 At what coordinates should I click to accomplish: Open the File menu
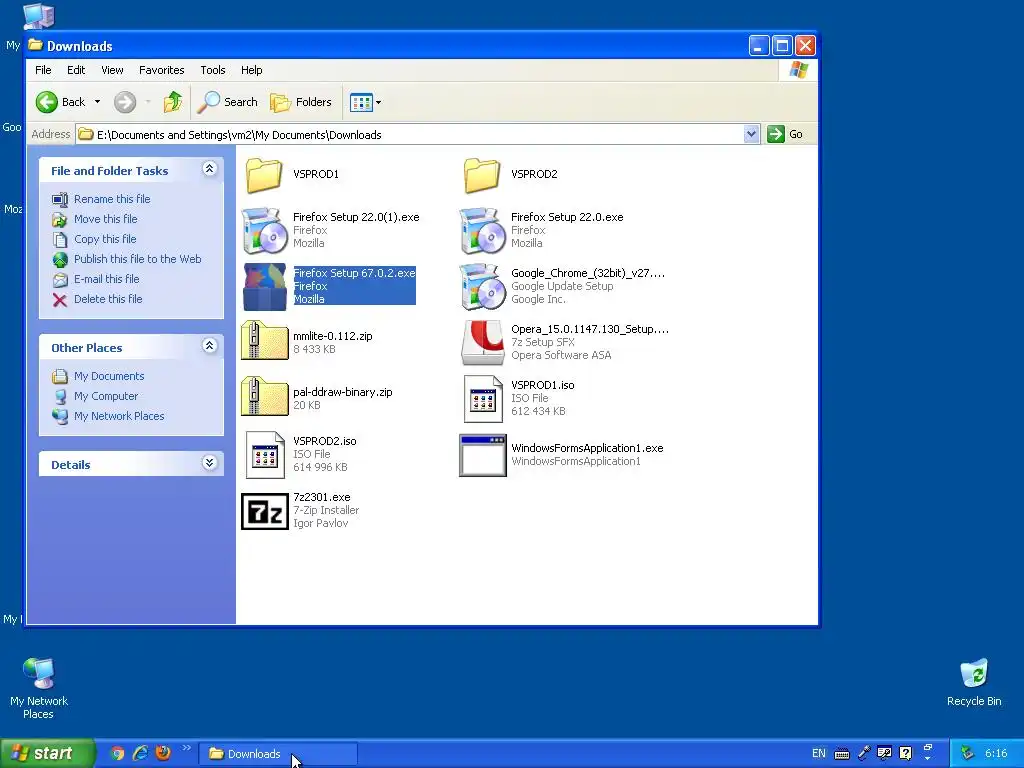[43, 70]
